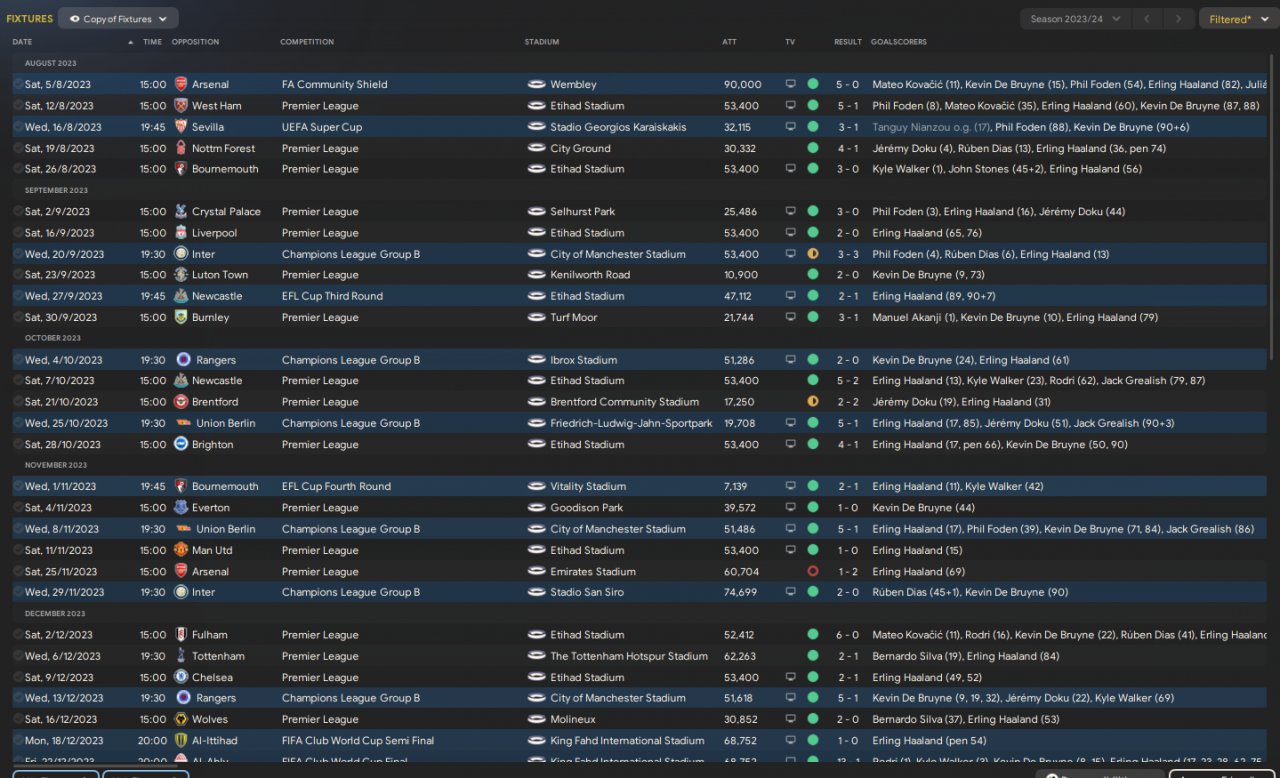Click the Burnley club crest
Image resolution: width=1280 pixels, height=778 pixels.
coord(181,317)
